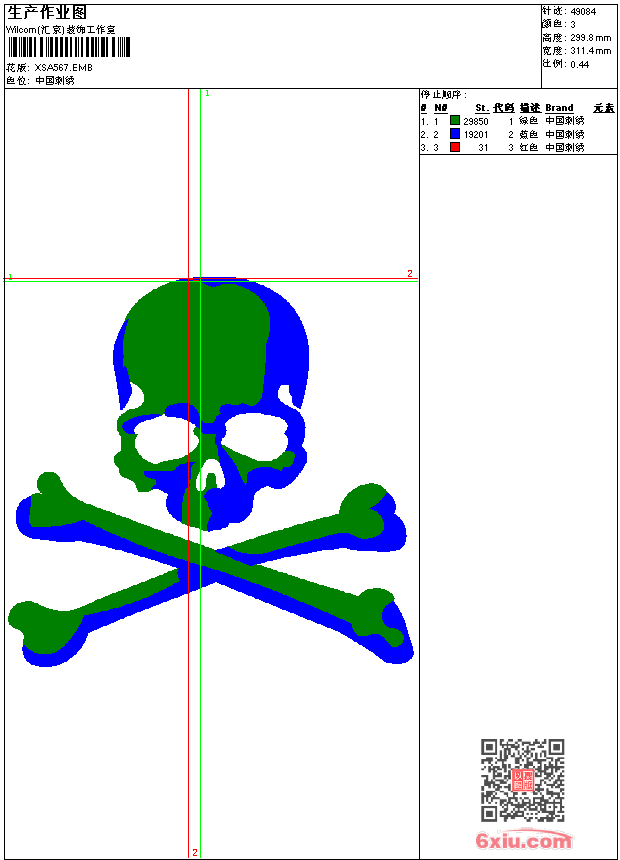Click the QR code image
Image resolution: width=620 pixels, height=860 pixels.
tap(522, 780)
